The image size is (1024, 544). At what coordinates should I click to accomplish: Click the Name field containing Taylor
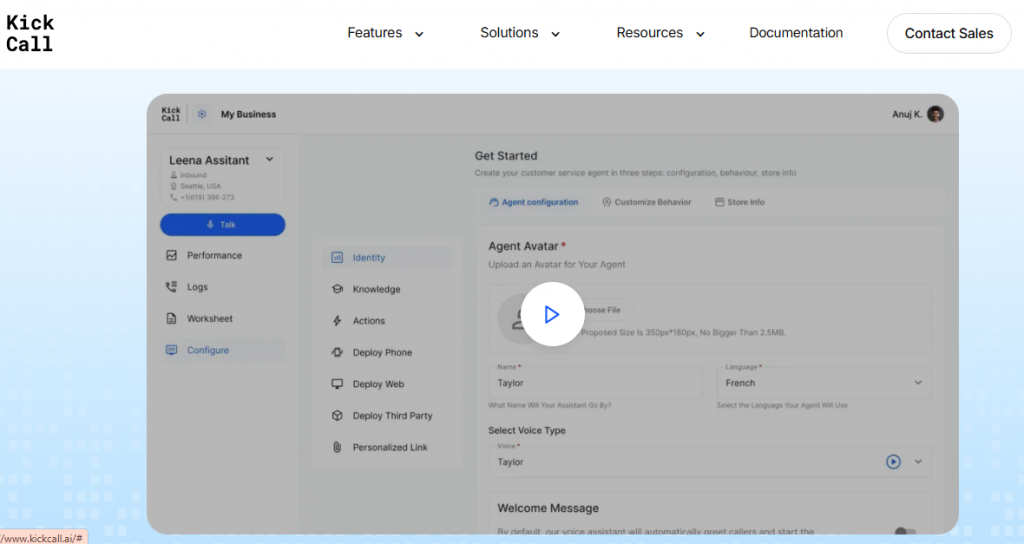(x=595, y=383)
